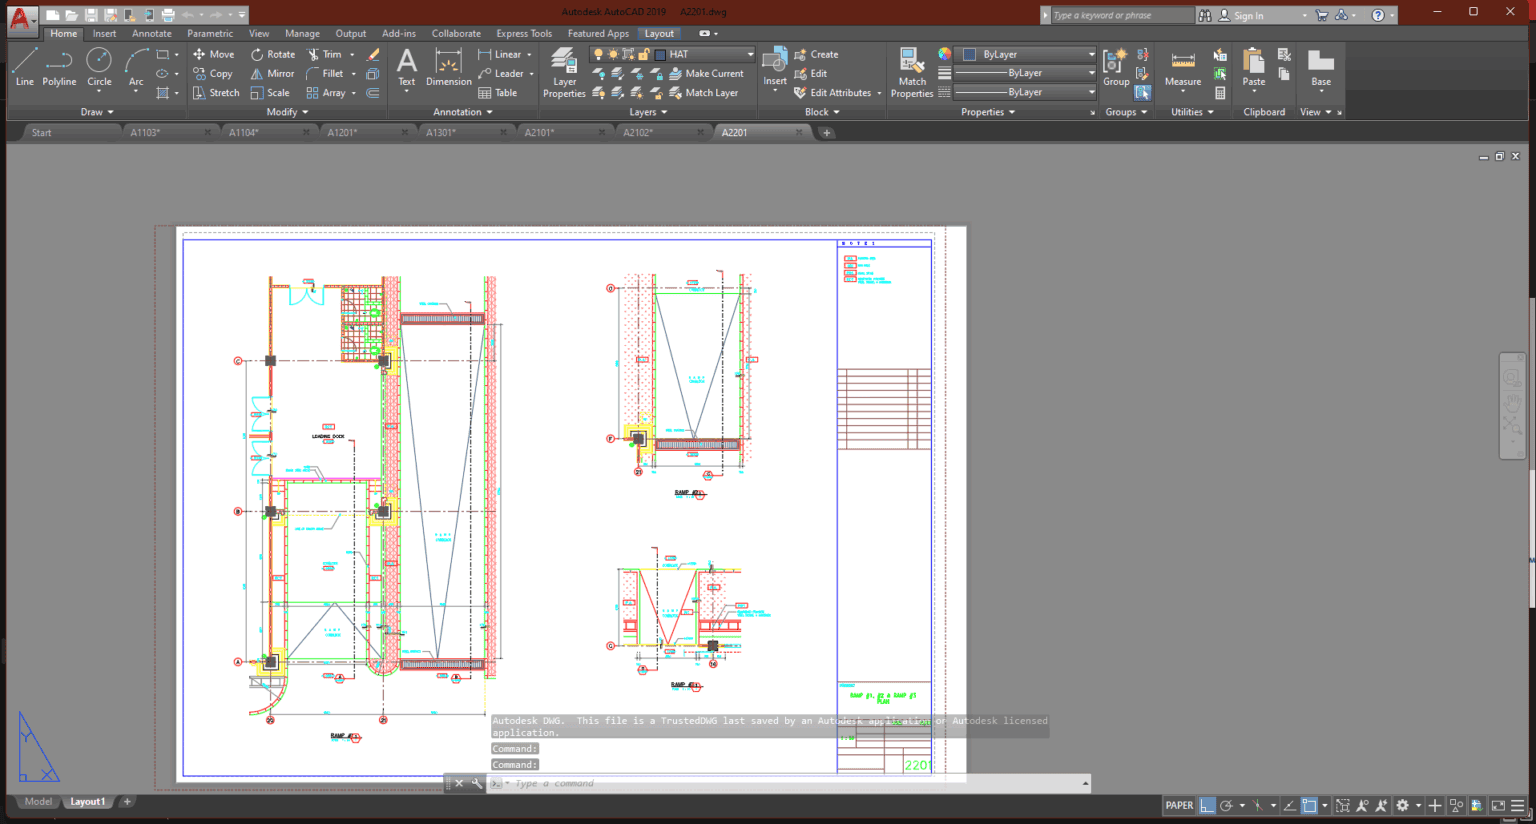Image resolution: width=1536 pixels, height=824 pixels.
Task: Open the Layer Properties manager
Action: click(563, 72)
